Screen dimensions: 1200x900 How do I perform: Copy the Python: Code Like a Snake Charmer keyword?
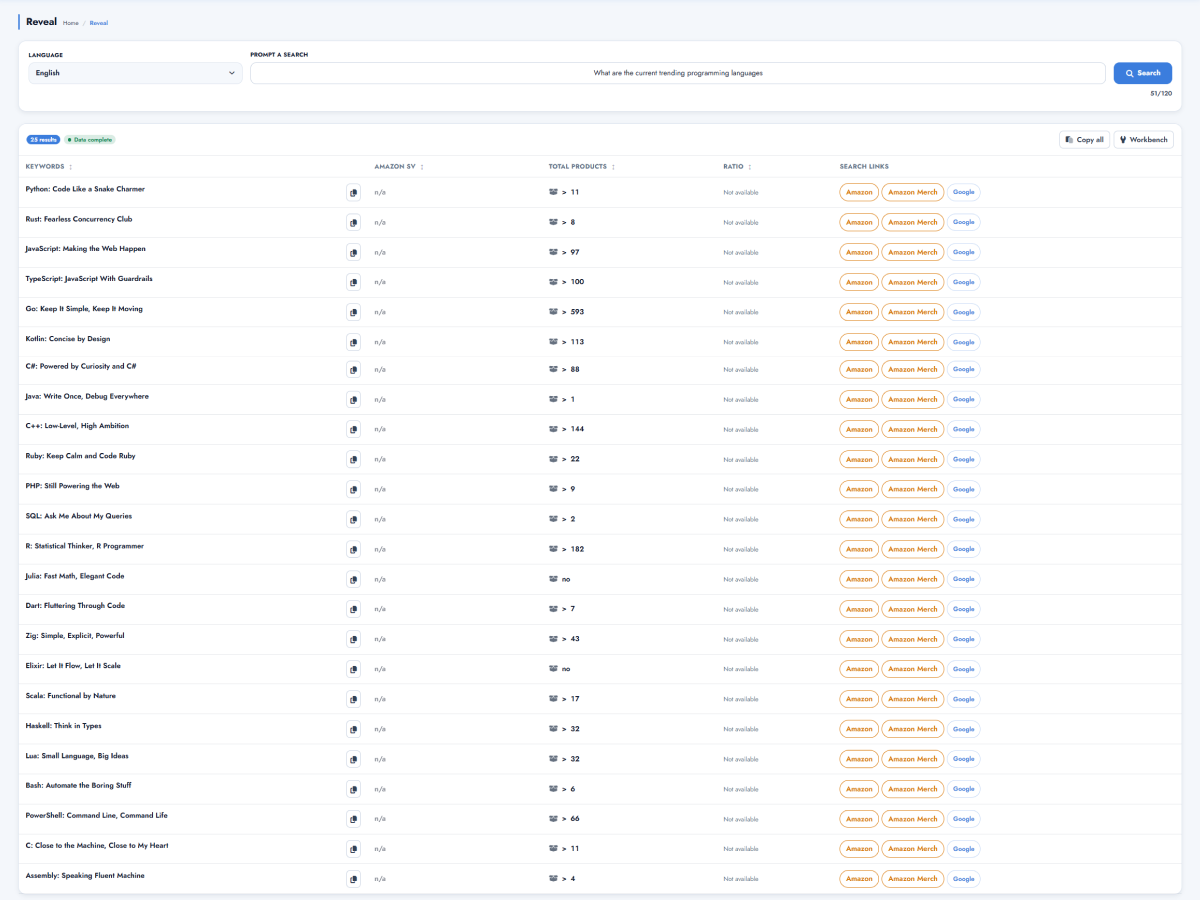coord(353,193)
